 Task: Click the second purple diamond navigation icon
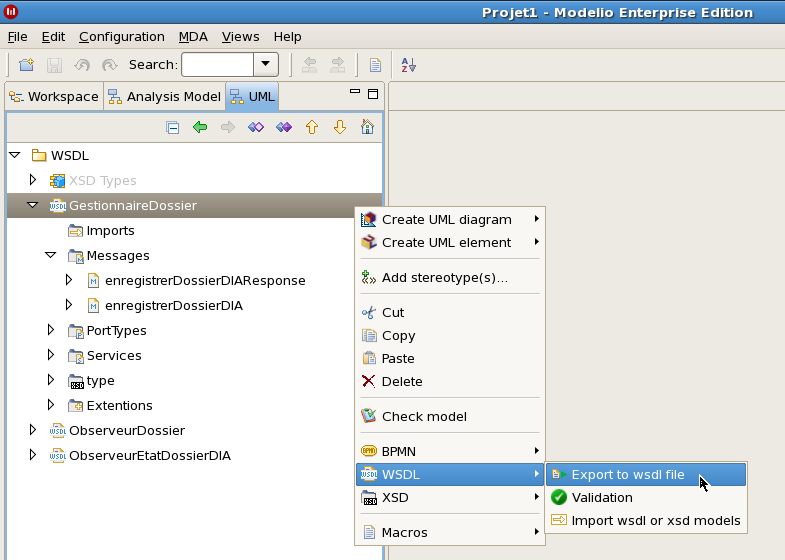click(284, 127)
